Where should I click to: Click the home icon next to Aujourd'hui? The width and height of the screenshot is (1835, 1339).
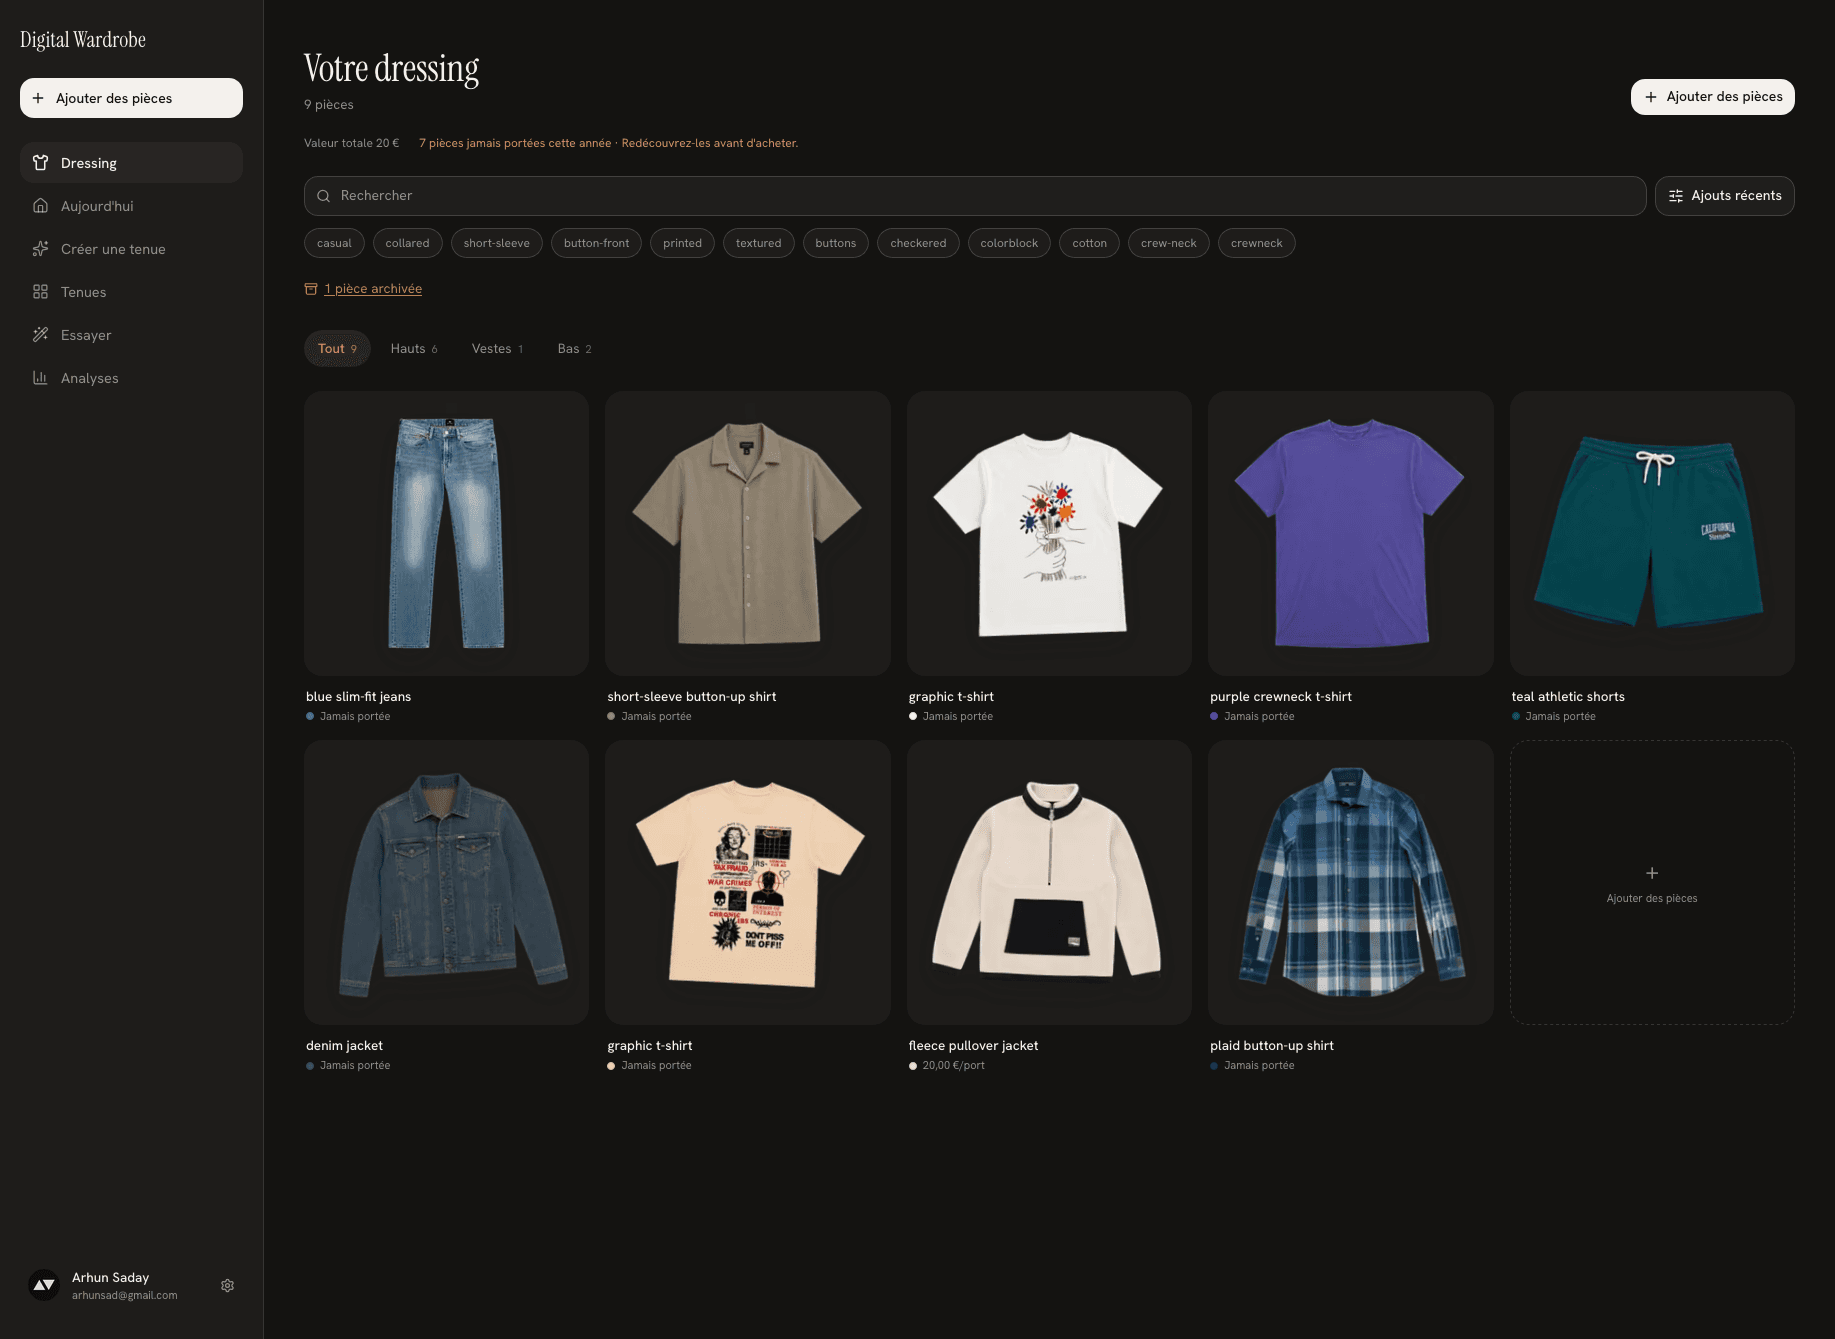(x=40, y=206)
